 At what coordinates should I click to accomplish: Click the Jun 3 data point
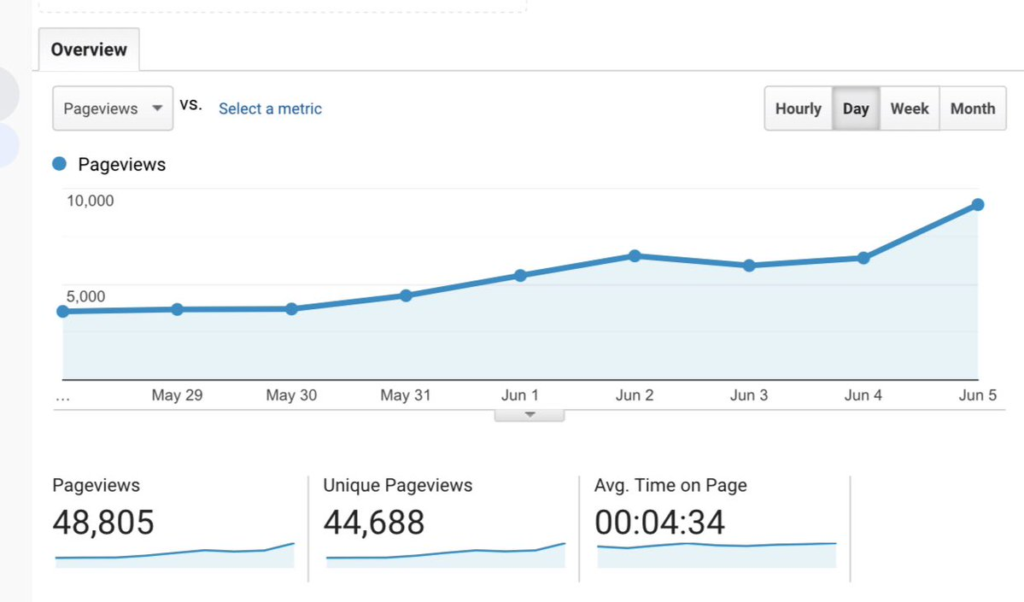[x=749, y=266]
